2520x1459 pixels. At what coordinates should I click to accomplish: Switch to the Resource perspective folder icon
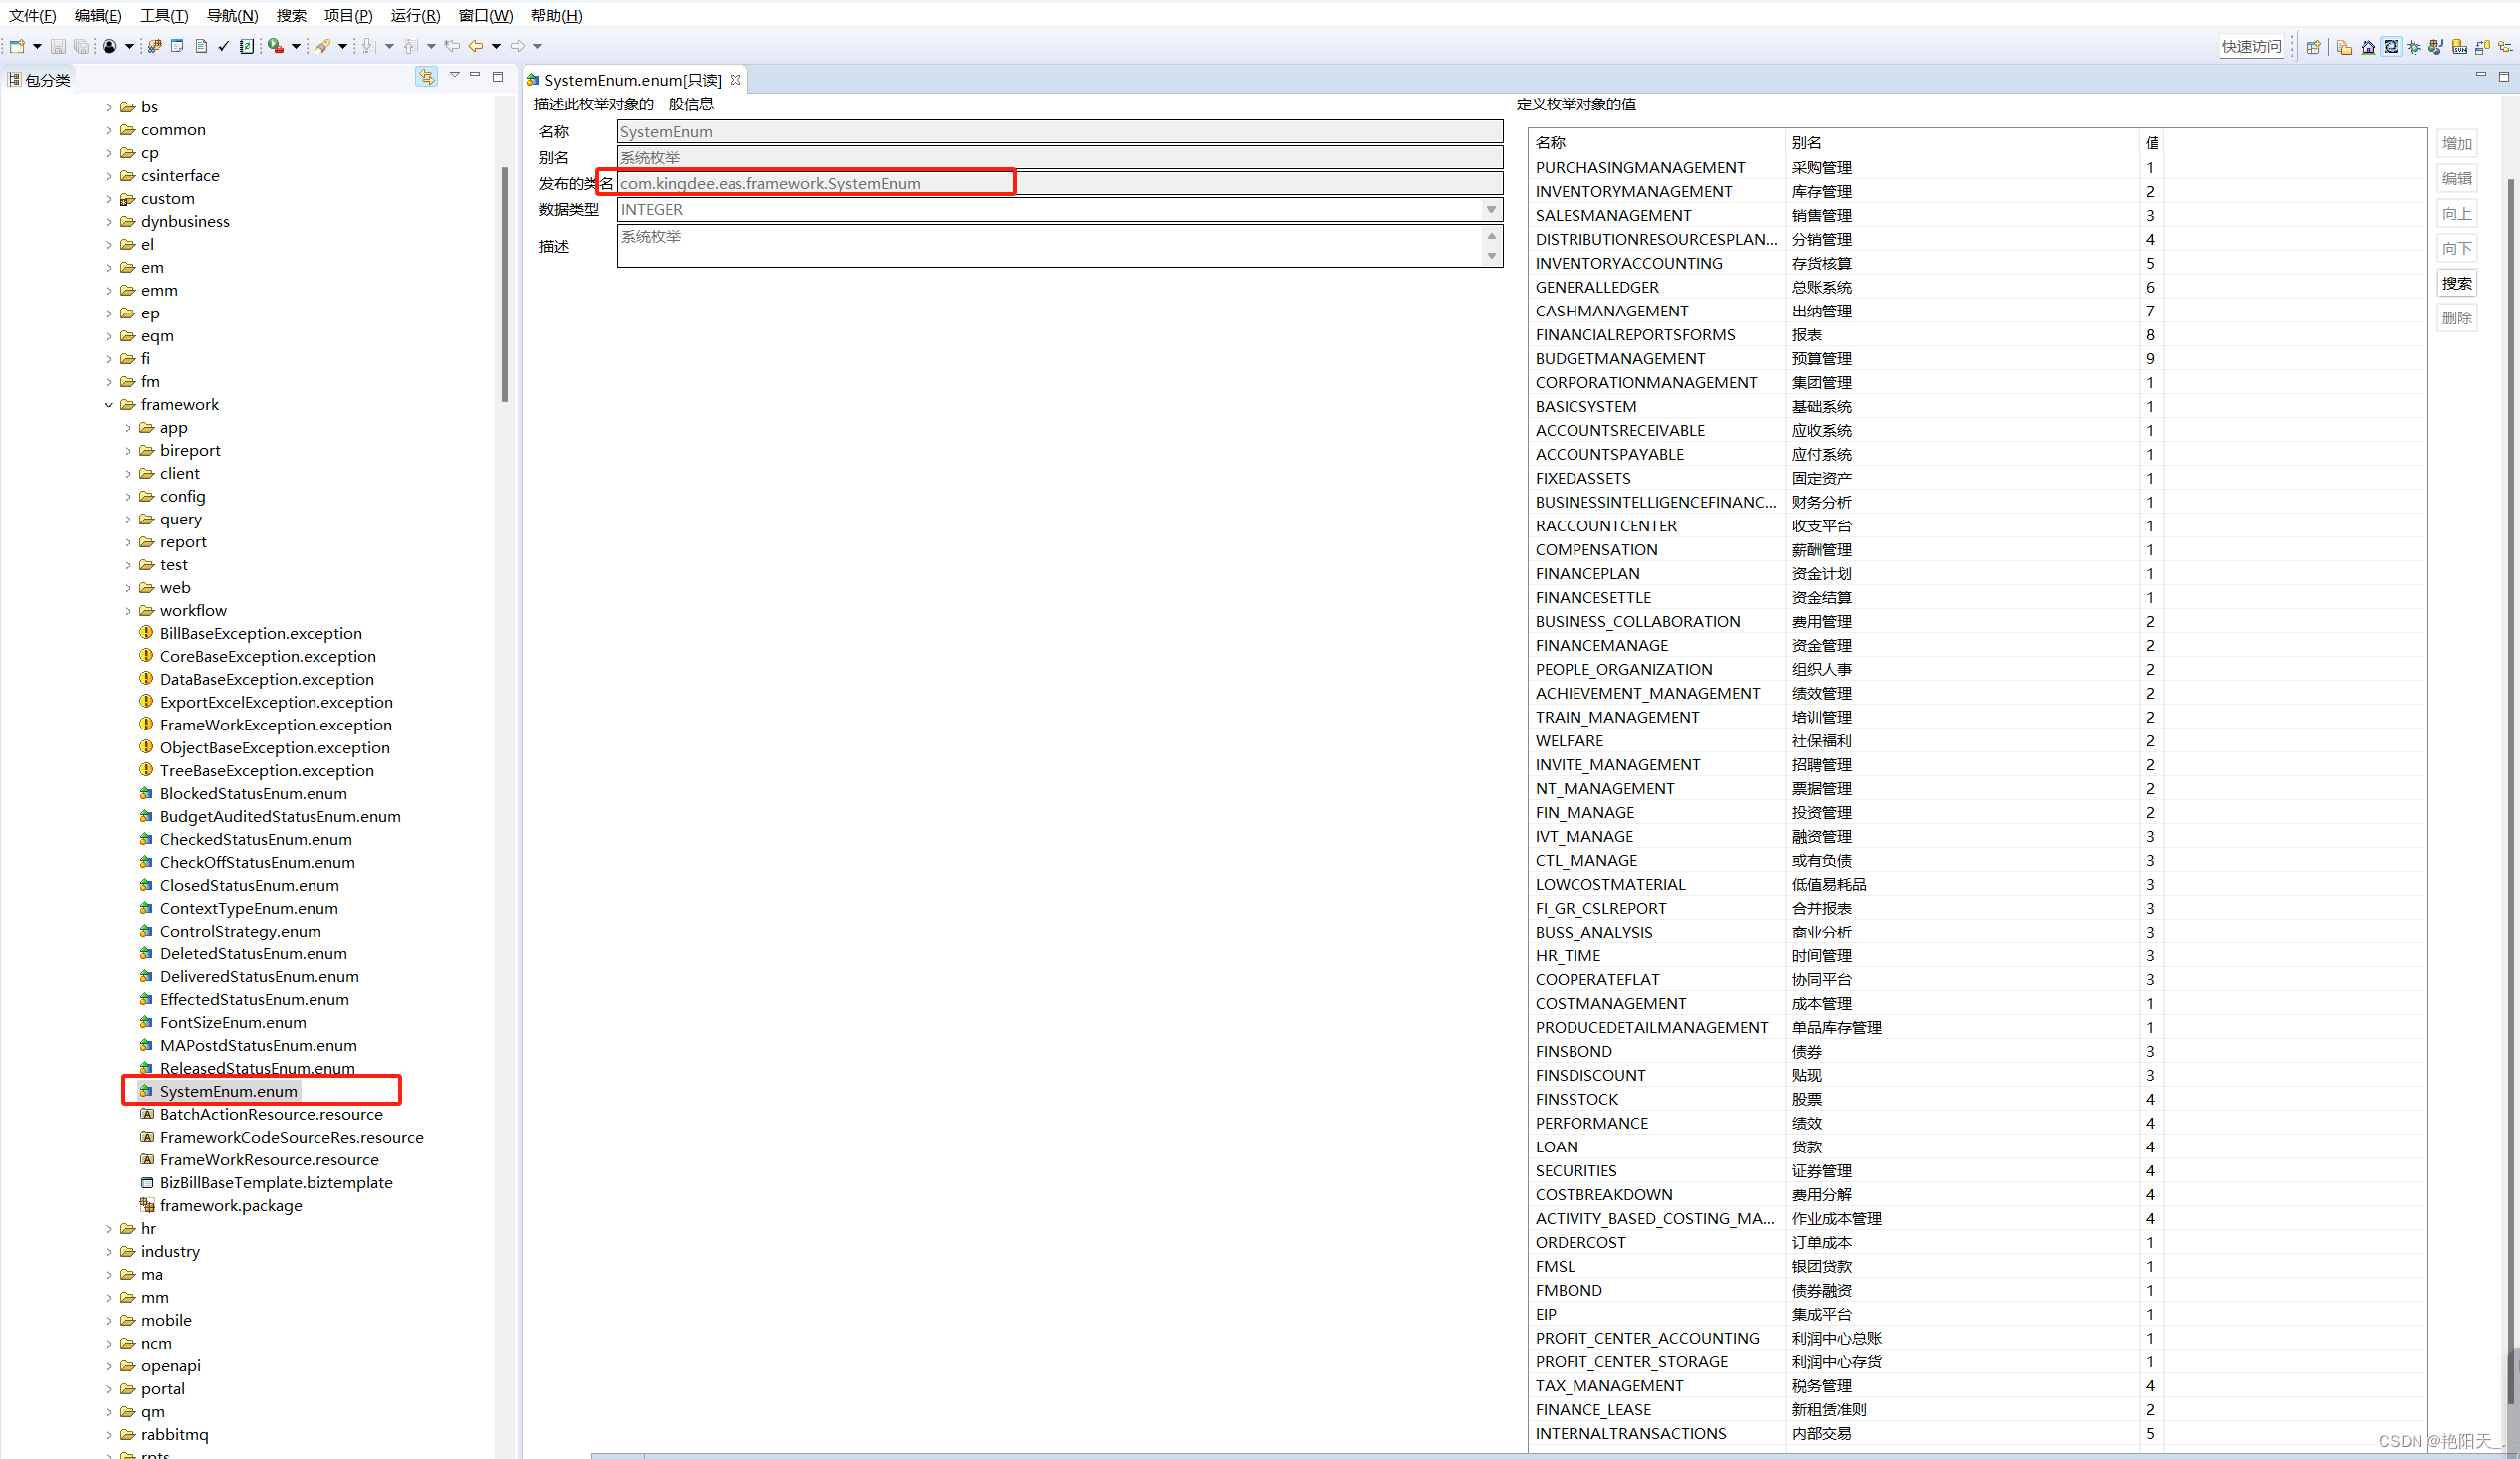(x=2344, y=47)
